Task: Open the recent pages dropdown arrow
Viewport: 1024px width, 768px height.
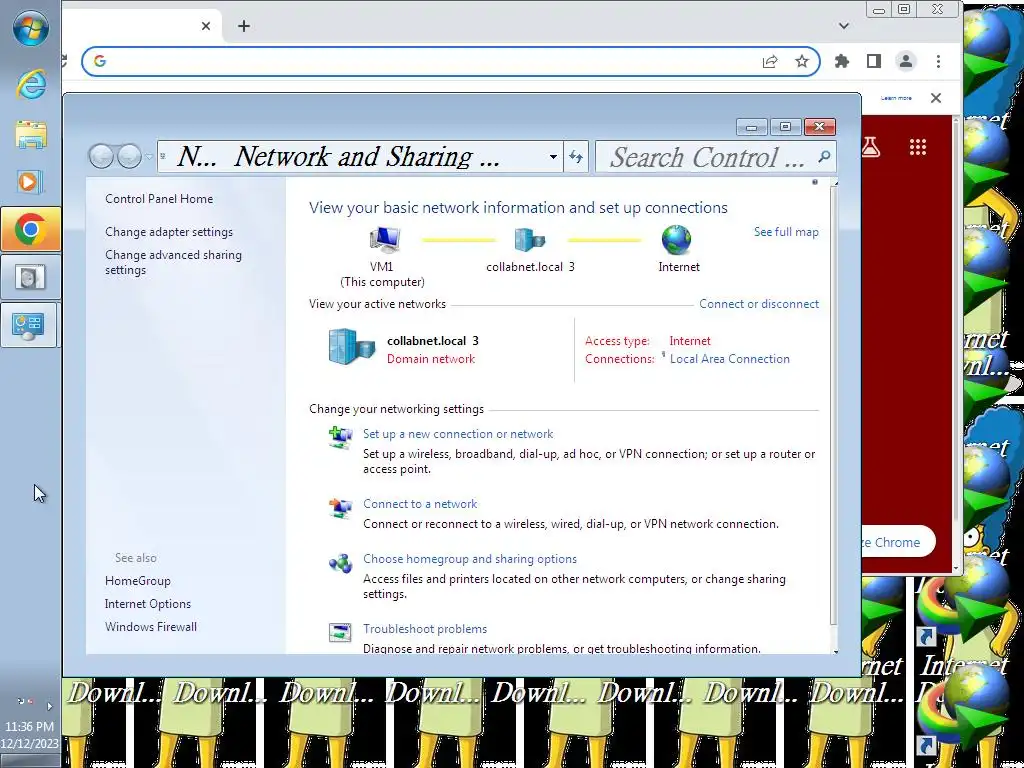Action: tap(149, 157)
